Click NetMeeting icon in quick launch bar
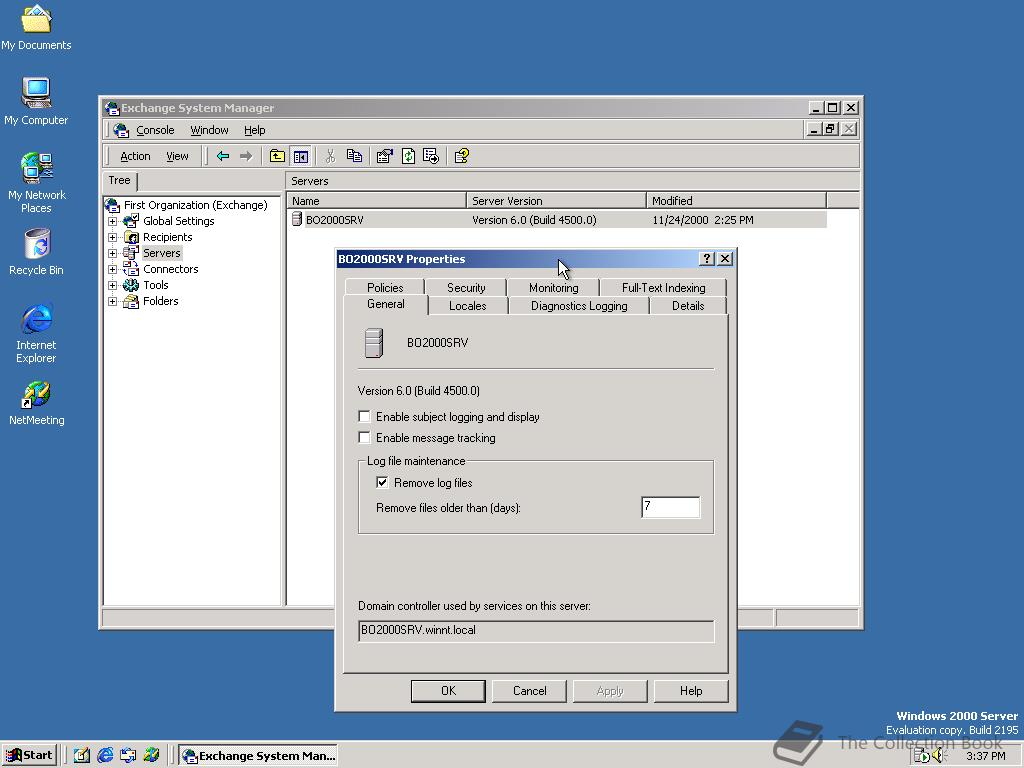 [152, 756]
